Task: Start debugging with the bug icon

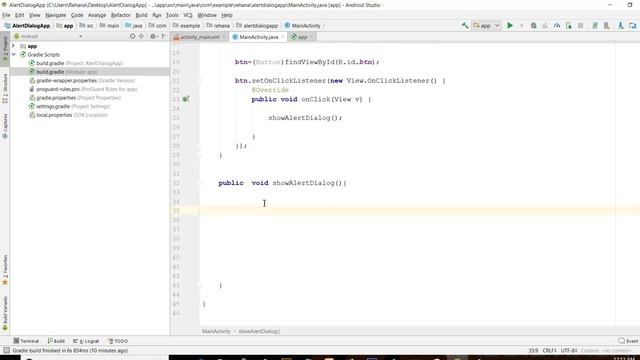Action: point(533,25)
